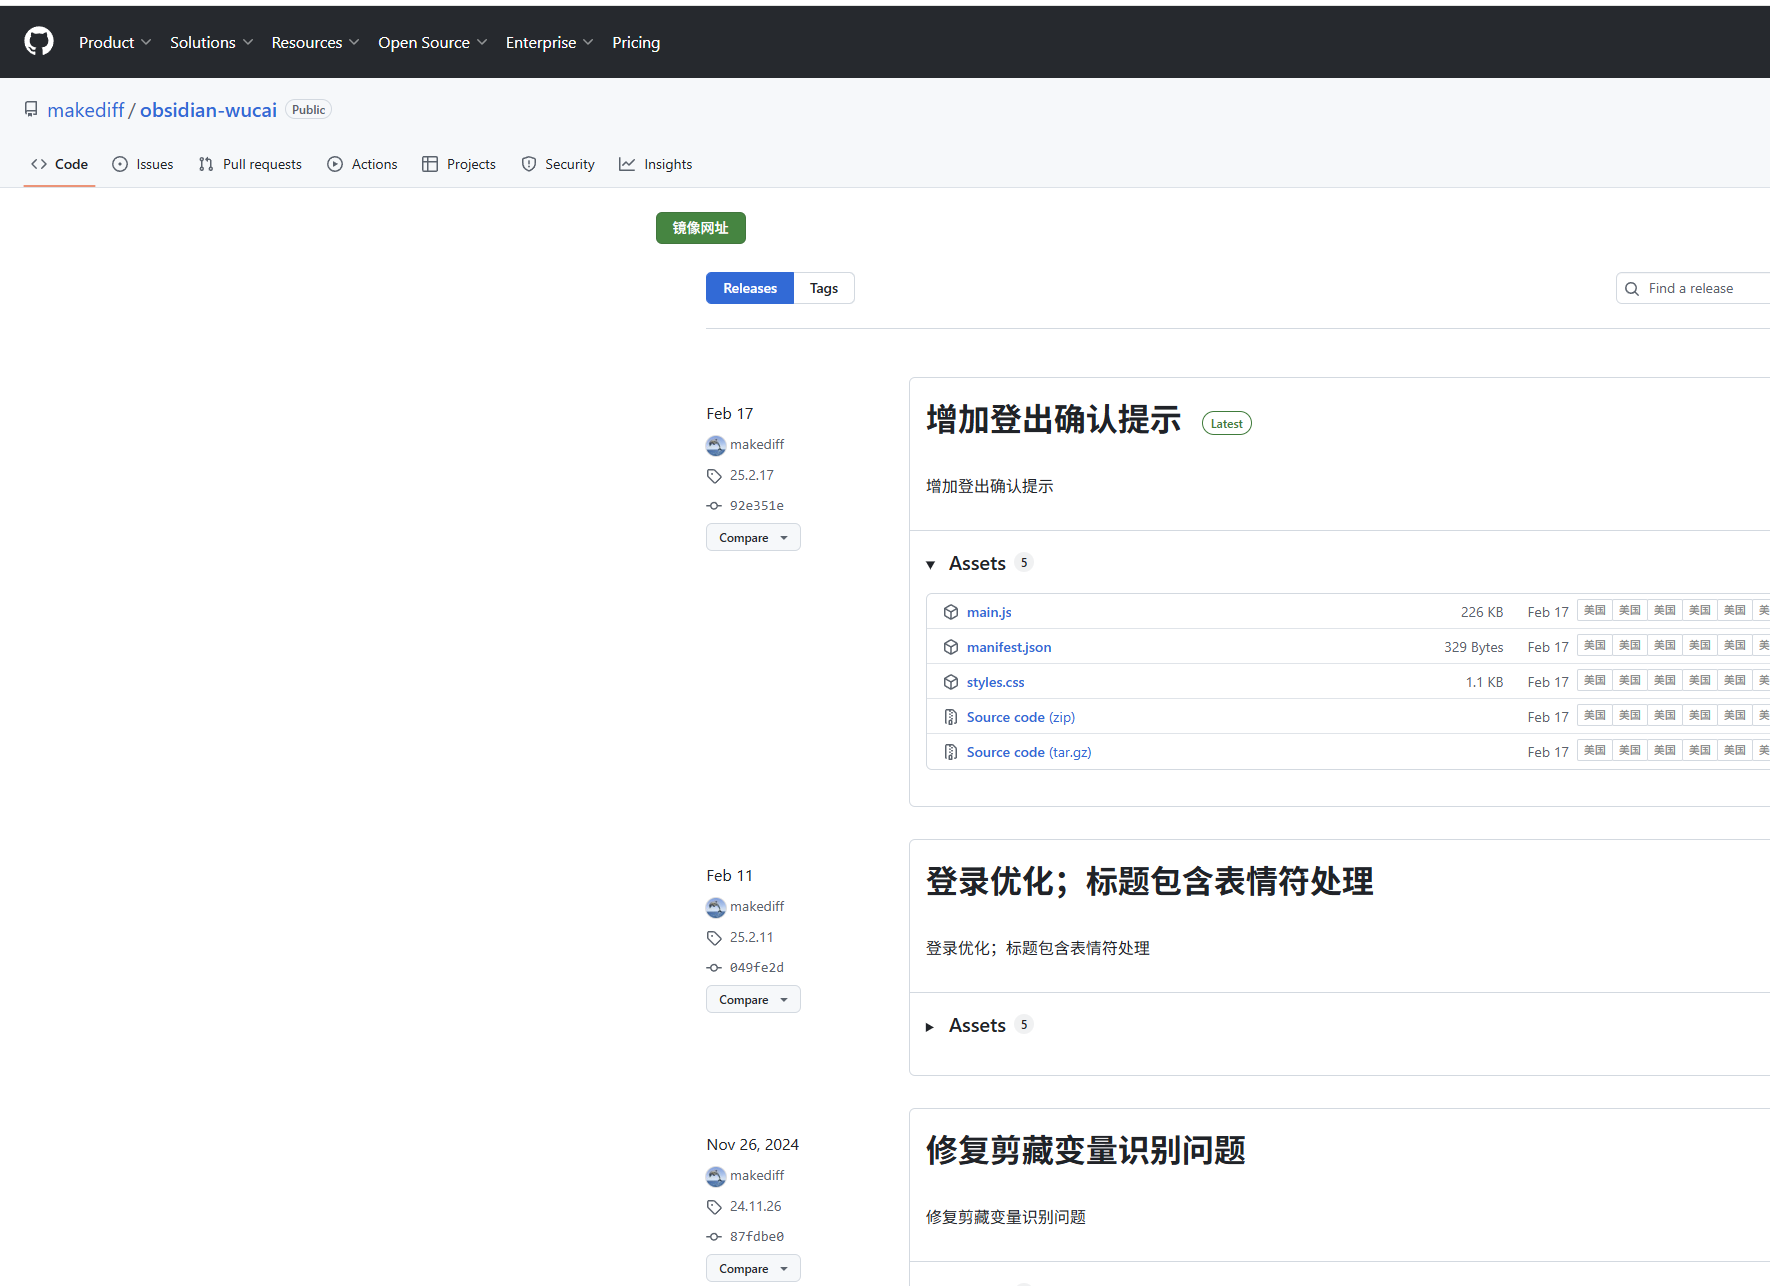Download the styles.css asset
The width and height of the screenshot is (1770, 1286).
coord(995,682)
